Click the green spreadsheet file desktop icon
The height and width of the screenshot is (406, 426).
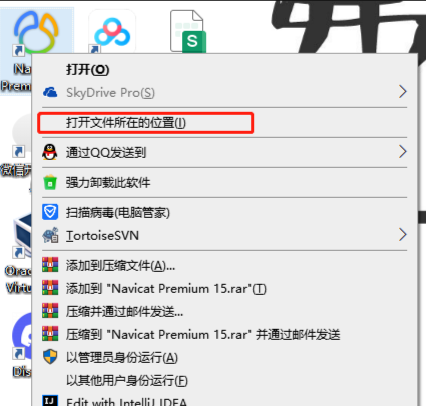[x=188, y=32]
